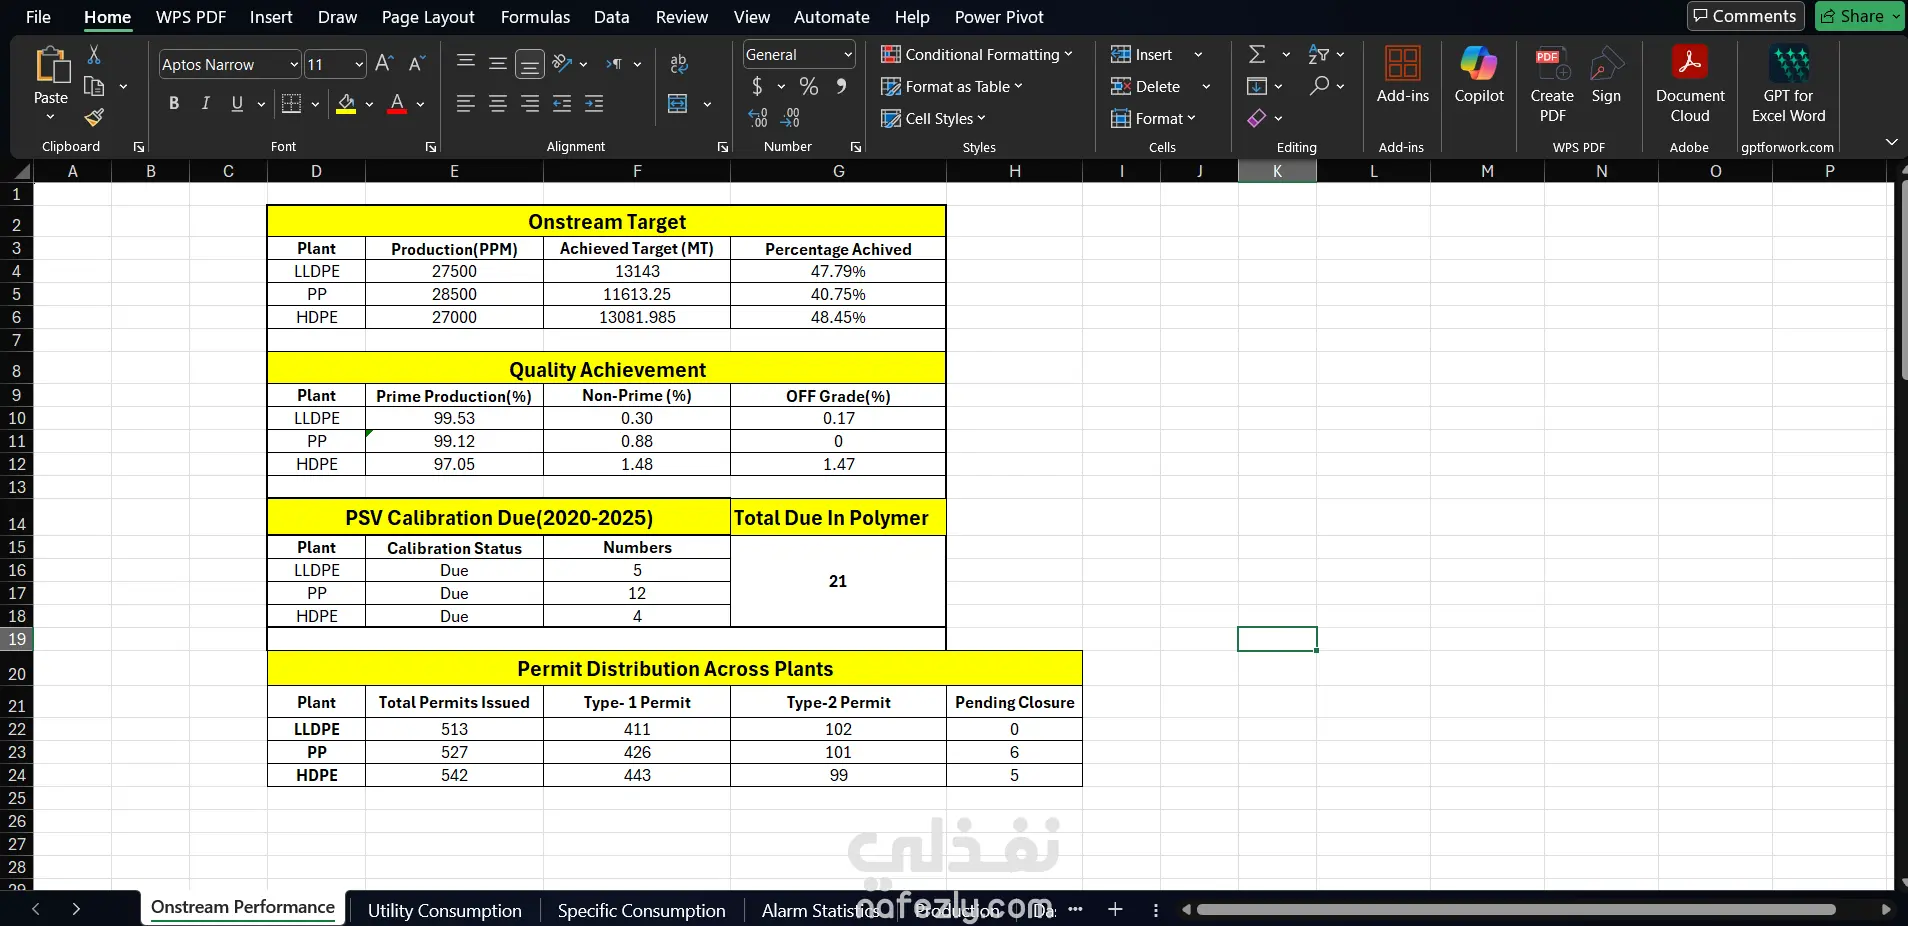Increase font size with the larger A icon
This screenshot has width=1908, height=926.
point(384,64)
